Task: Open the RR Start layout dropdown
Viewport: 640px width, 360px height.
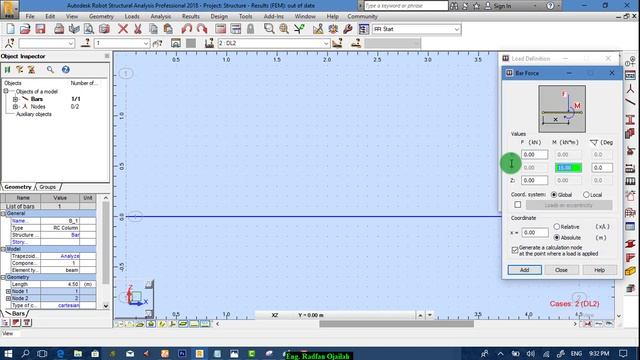Action: (x=456, y=29)
